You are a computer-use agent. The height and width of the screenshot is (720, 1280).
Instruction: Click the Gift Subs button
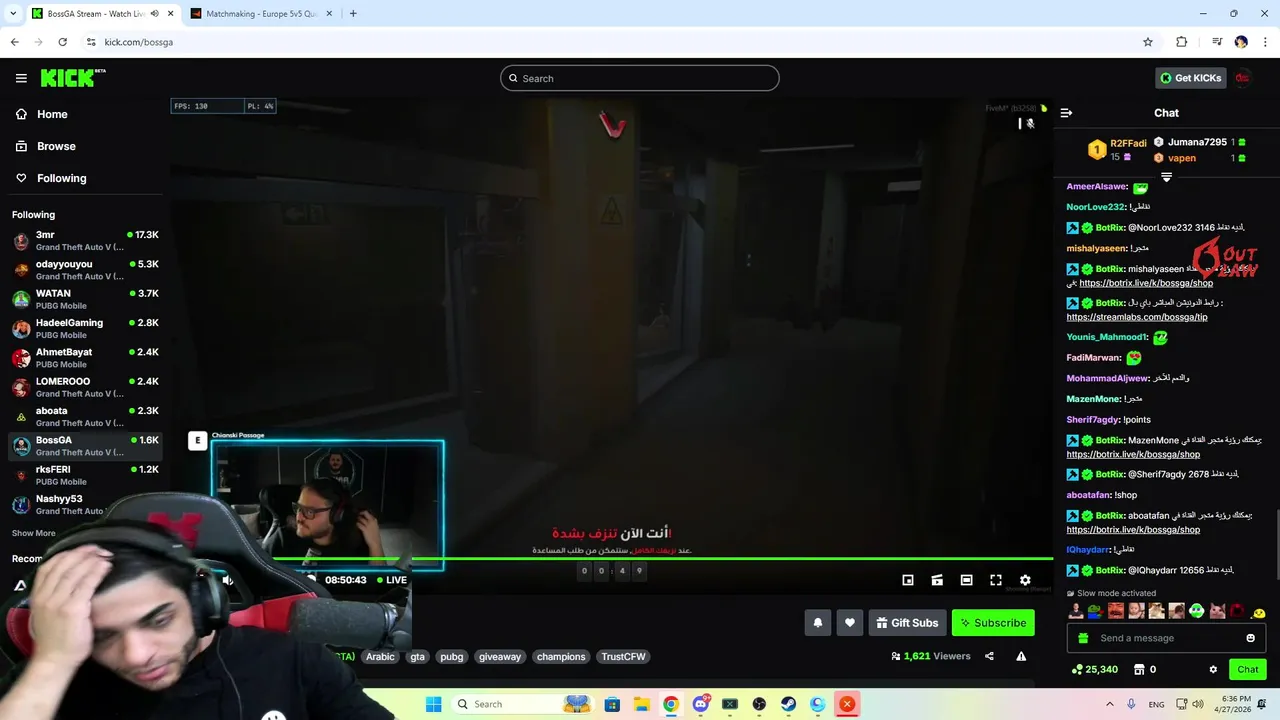pos(907,623)
